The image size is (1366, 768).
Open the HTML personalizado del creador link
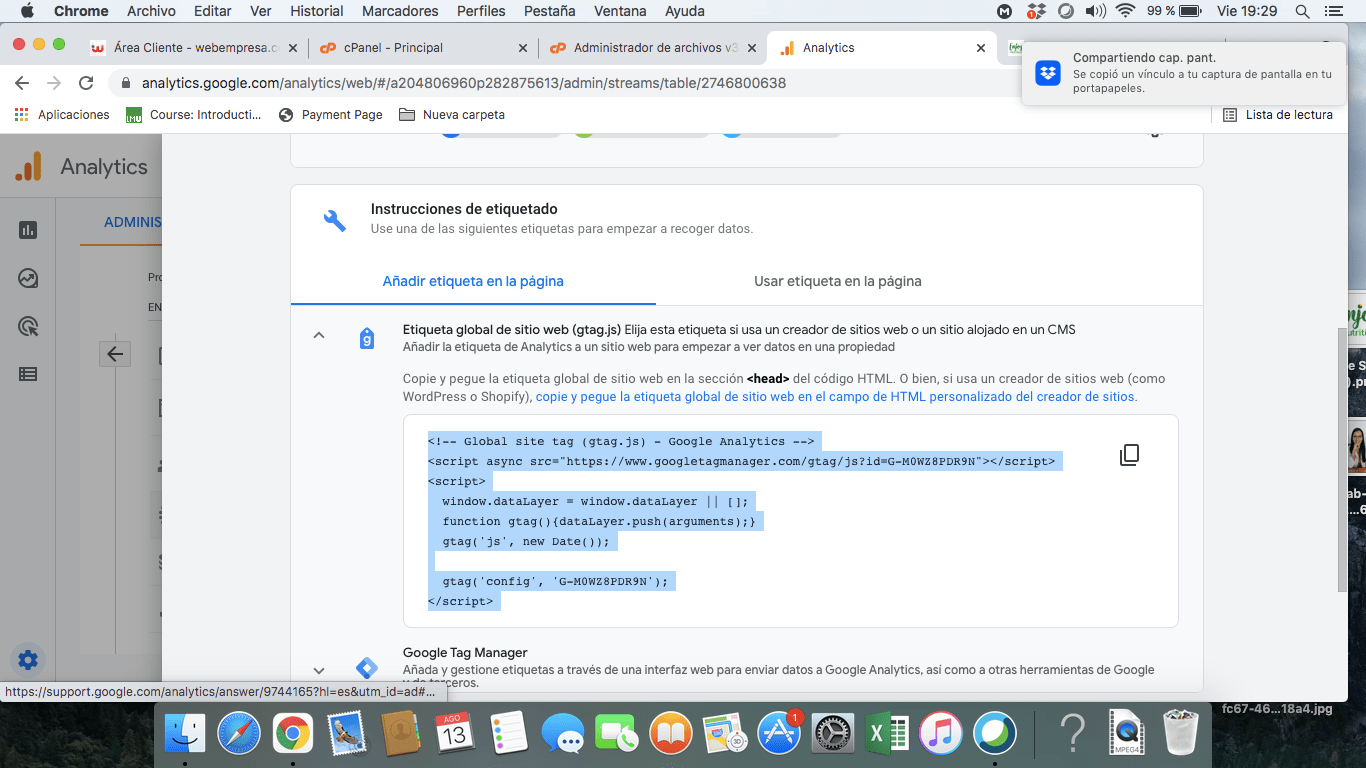(x=837, y=396)
